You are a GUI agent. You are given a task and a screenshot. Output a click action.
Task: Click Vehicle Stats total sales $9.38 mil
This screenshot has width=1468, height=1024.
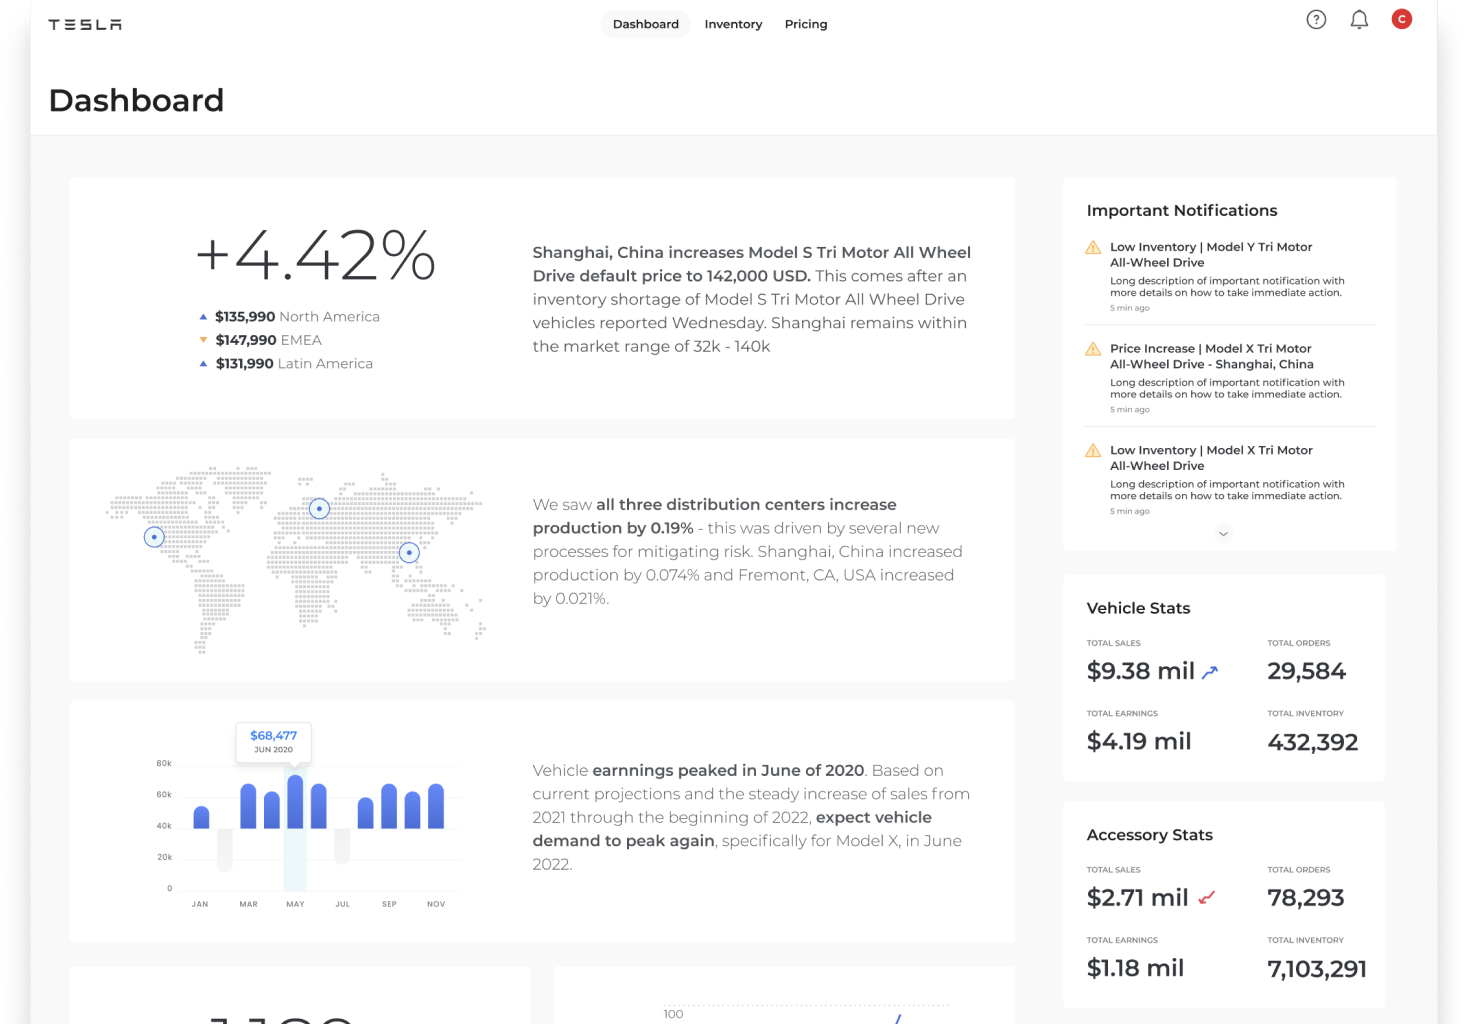coord(1141,671)
